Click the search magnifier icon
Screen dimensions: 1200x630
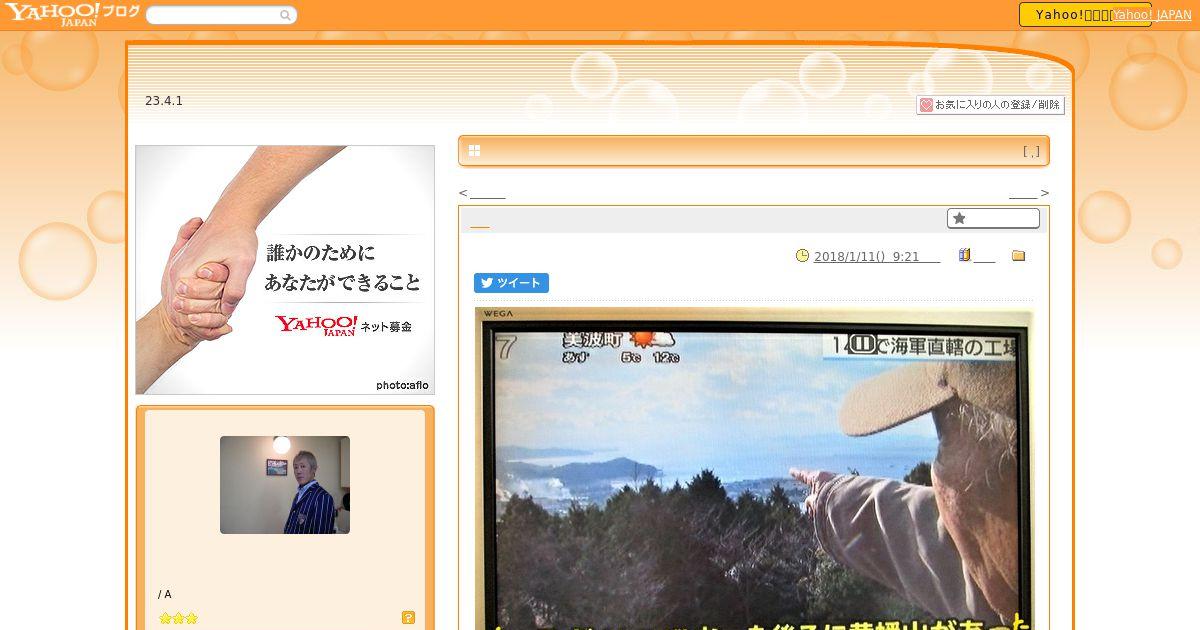pos(285,15)
